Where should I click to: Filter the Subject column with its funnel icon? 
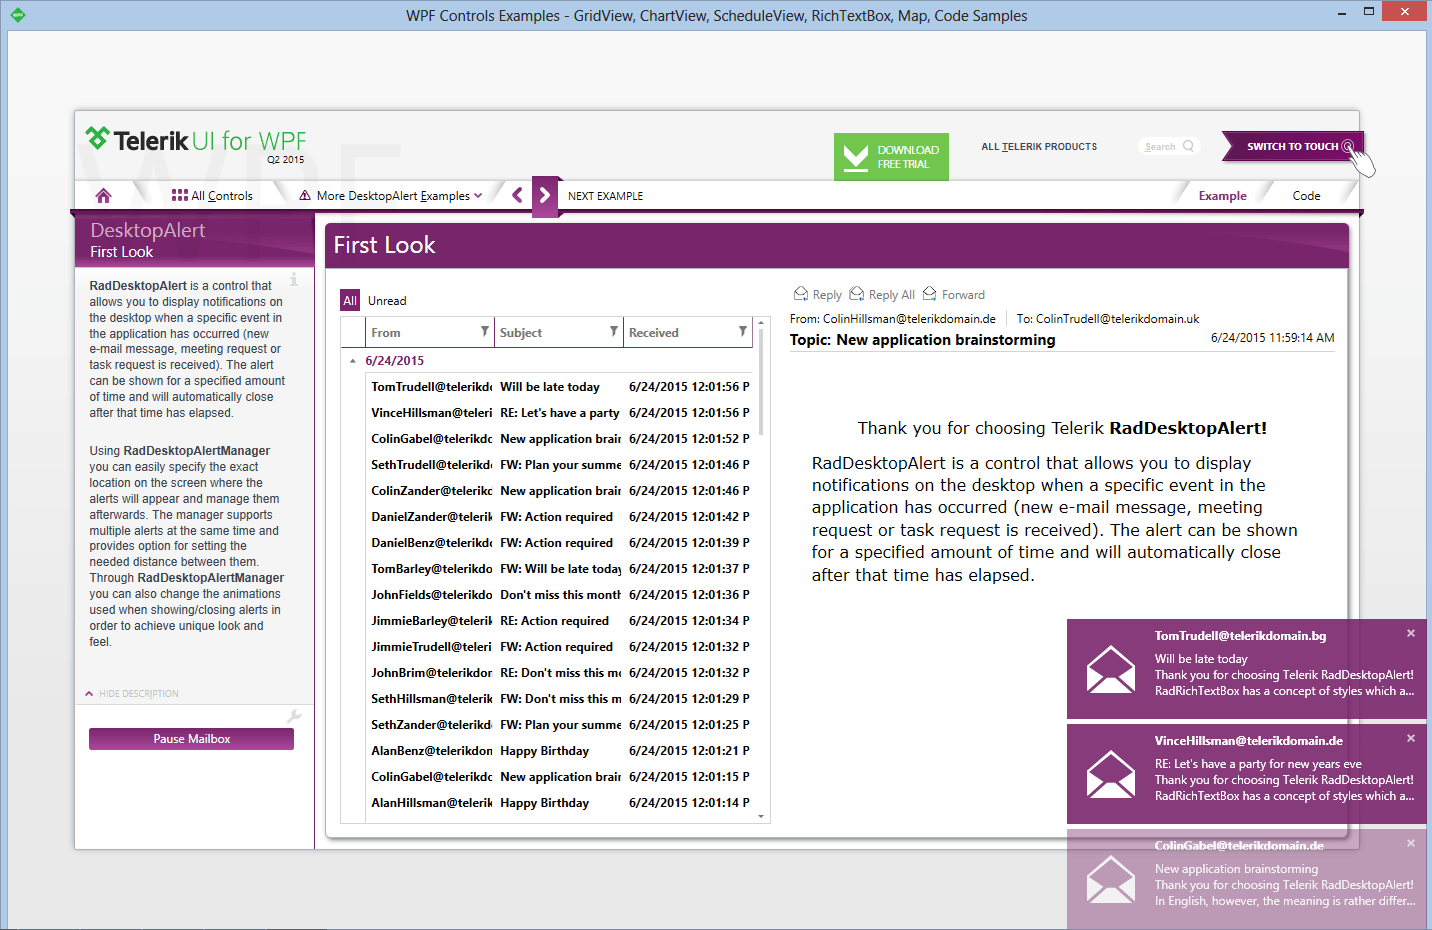614,332
